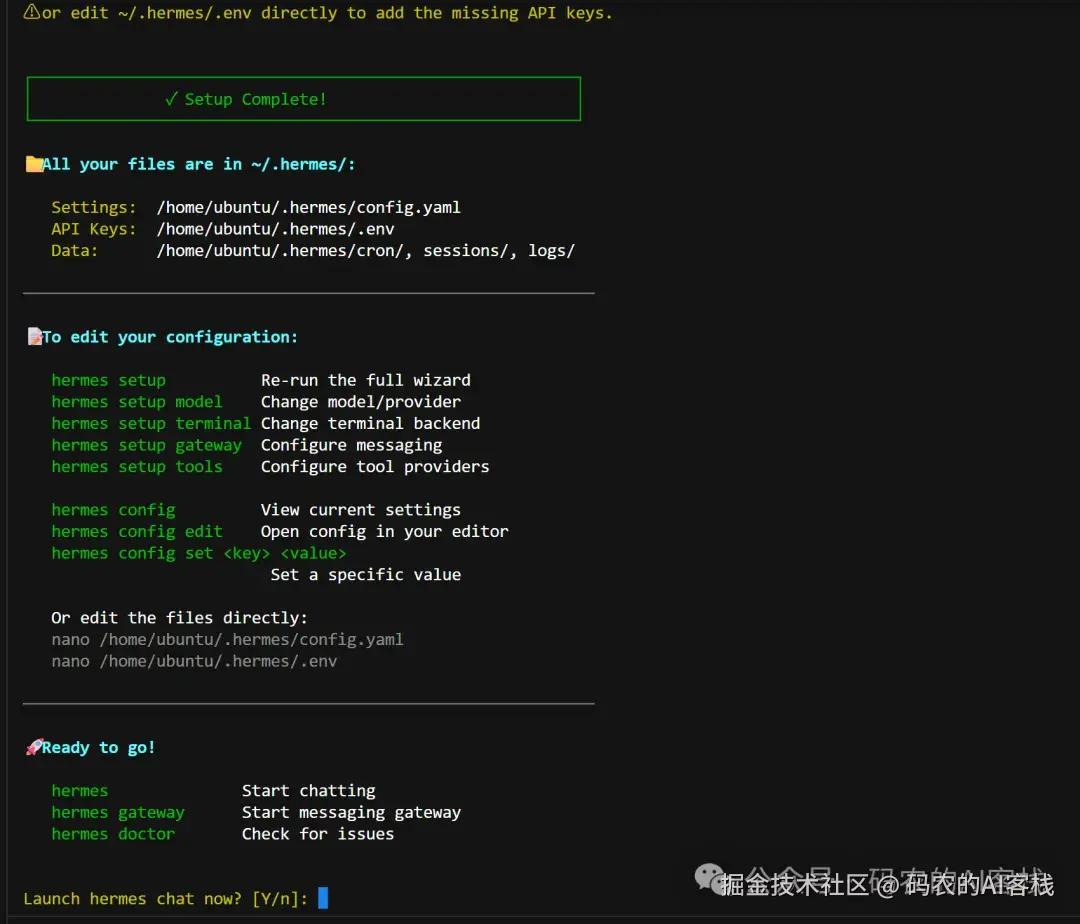Image resolution: width=1080 pixels, height=924 pixels.
Task: Click the 'hermes setup model' command
Action: pyautogui.click(x=136, y=401)
